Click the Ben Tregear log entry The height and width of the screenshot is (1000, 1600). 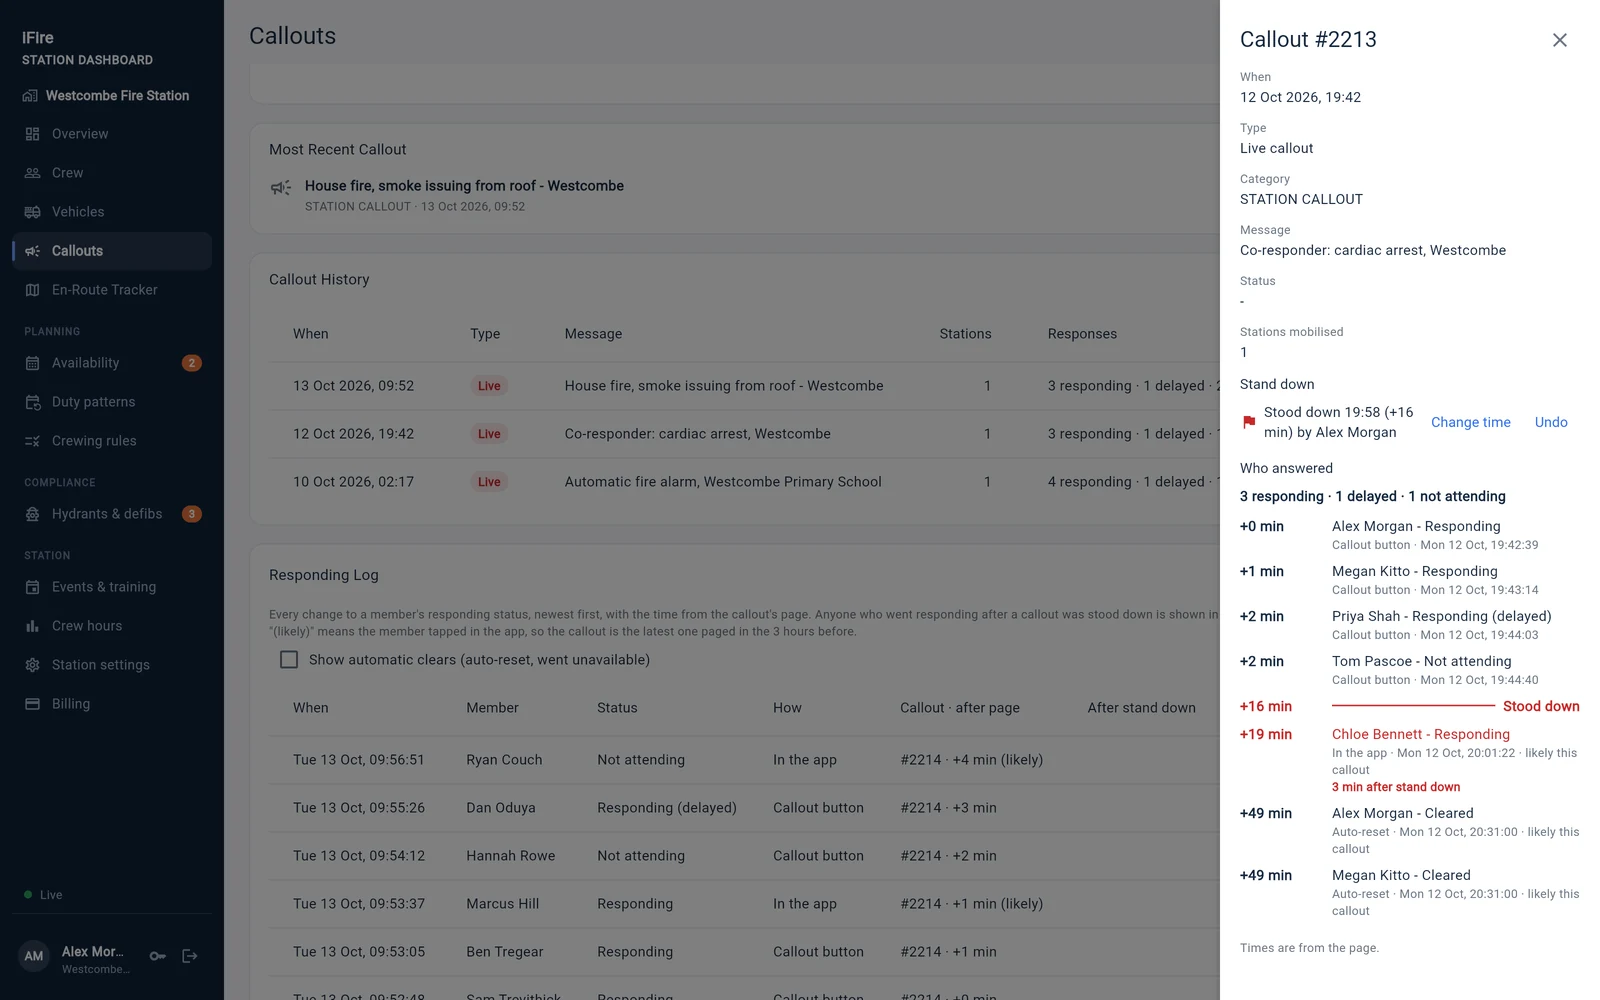click(x=744, y=952)
